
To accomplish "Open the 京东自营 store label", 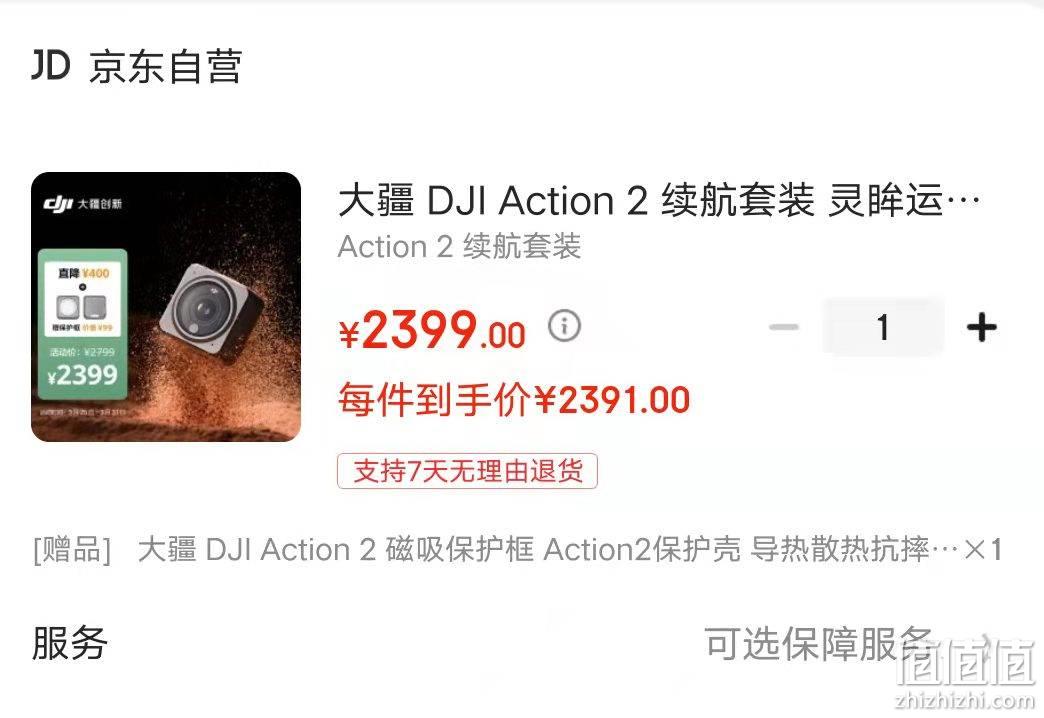I will (x=164, y=66).
